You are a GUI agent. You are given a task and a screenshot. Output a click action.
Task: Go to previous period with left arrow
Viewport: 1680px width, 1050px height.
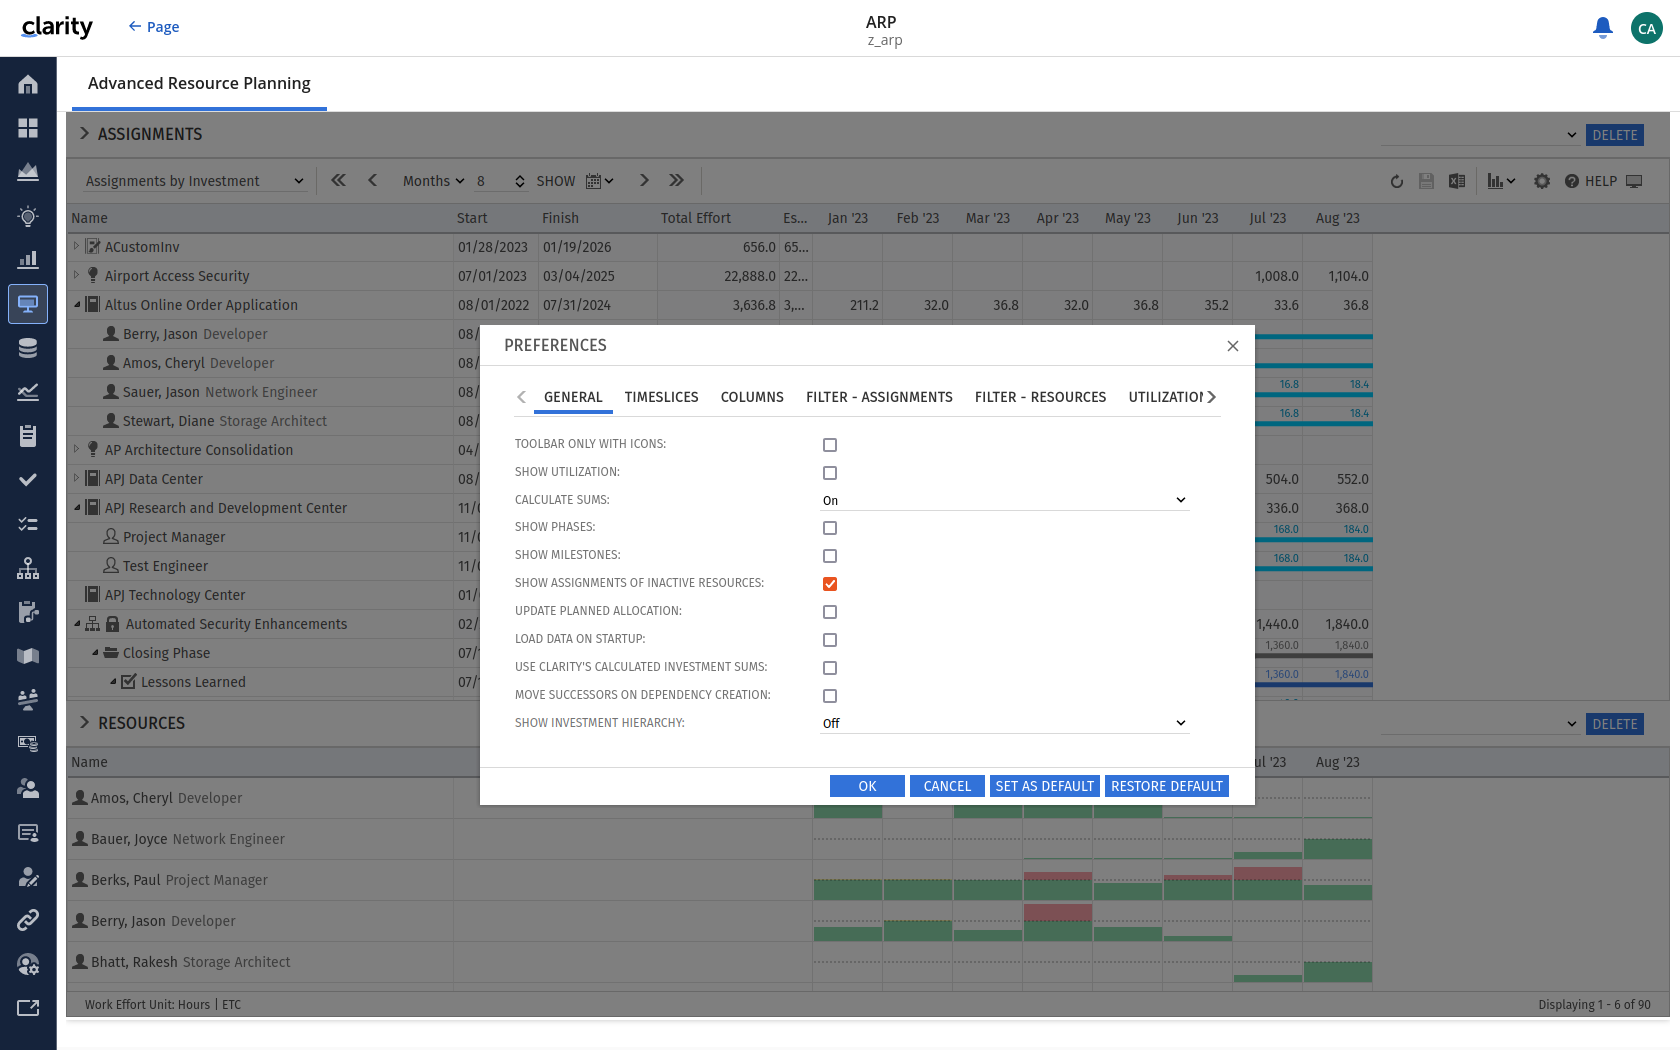373,180
